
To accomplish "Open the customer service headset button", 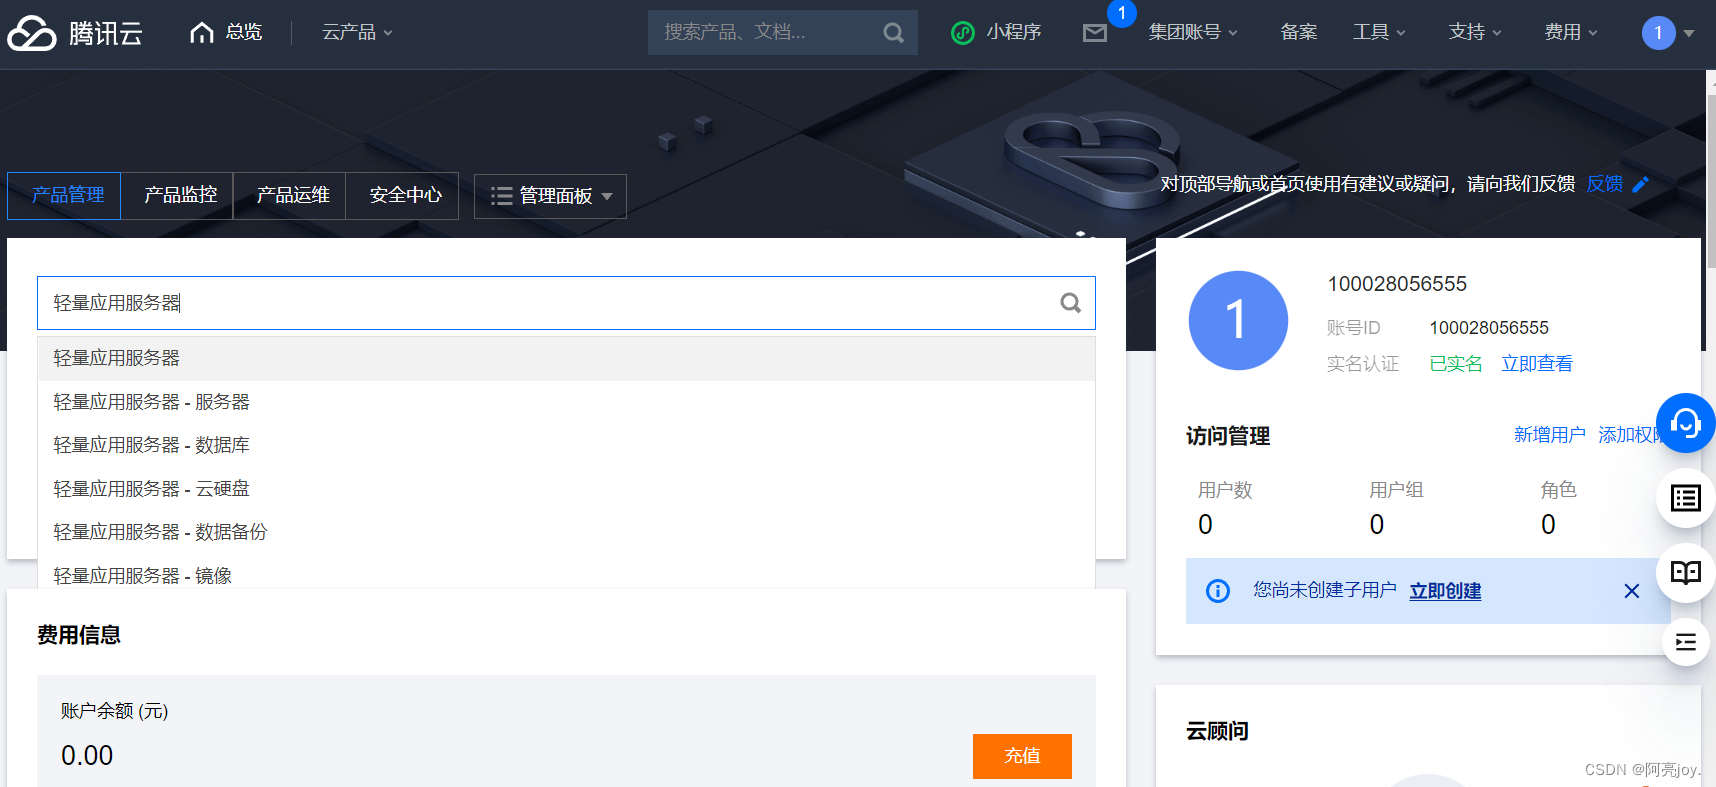I will tap(1685, 423).
